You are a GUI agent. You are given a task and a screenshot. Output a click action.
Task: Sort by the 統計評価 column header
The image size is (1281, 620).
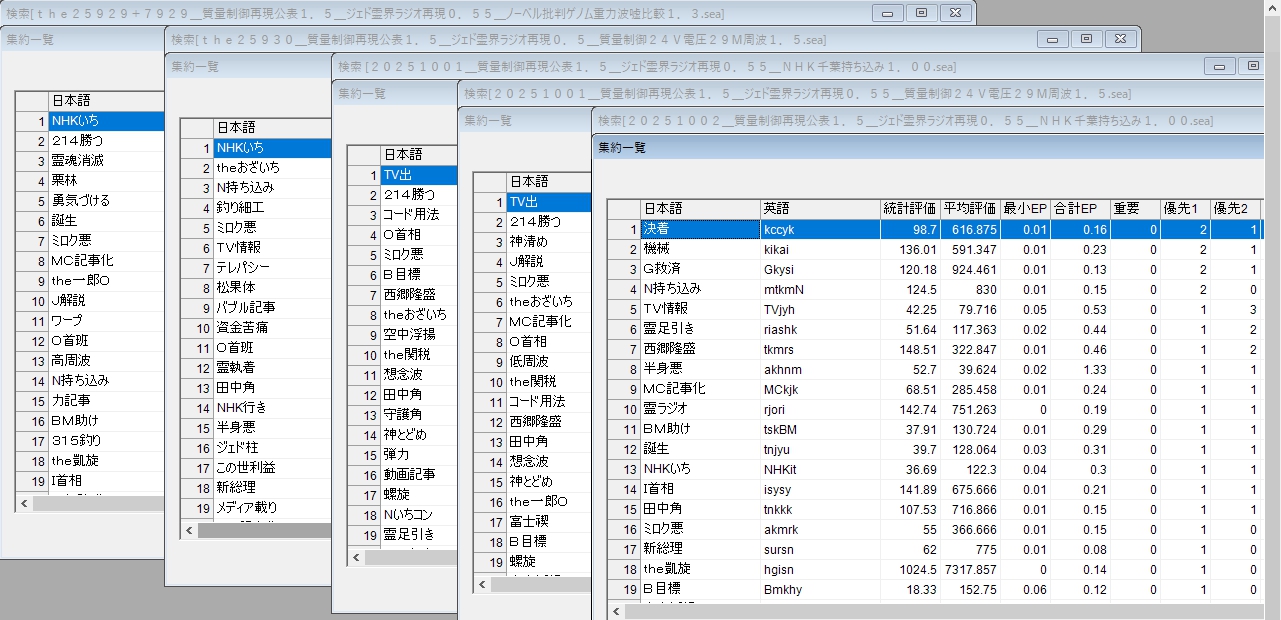[x=909, y=209]
